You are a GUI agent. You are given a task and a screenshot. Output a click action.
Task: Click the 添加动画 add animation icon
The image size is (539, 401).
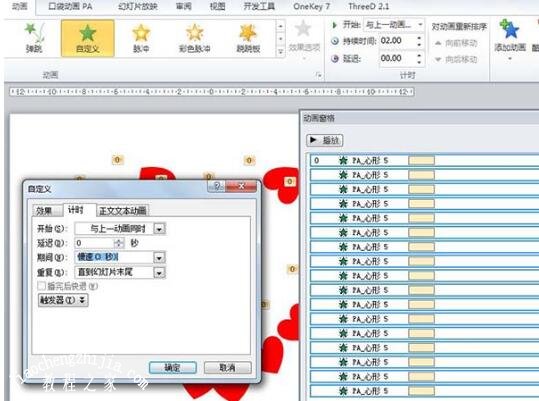[510, 30]
